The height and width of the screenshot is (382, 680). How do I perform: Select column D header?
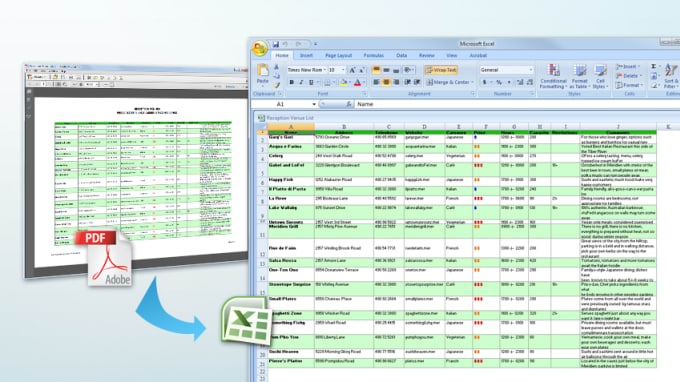click(424, 127)
